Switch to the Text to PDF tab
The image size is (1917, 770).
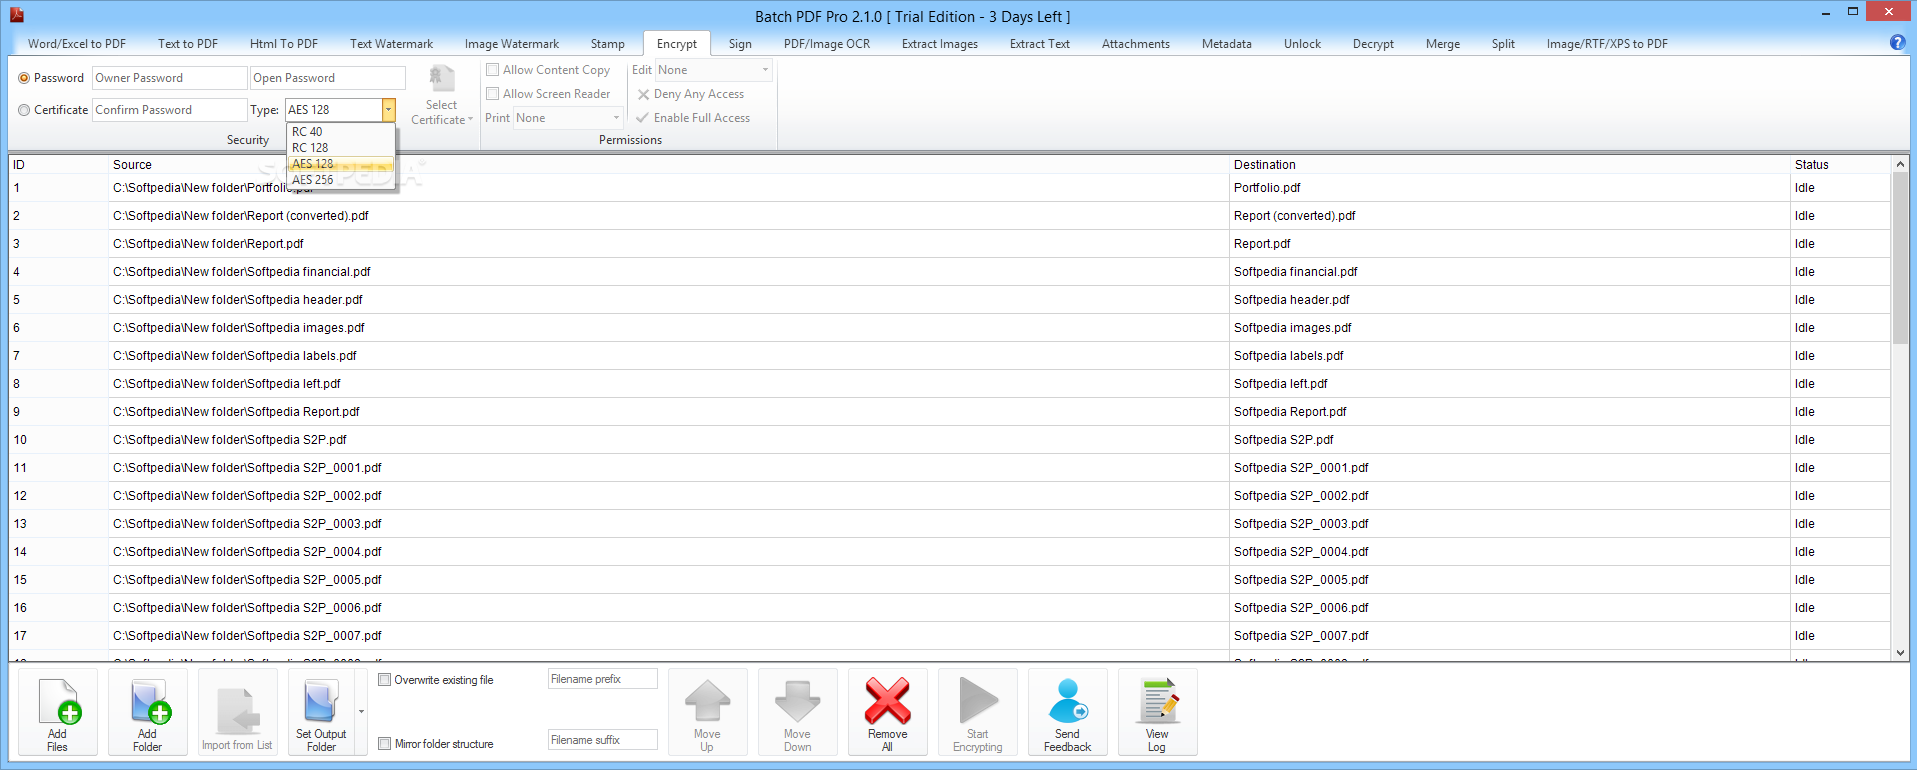(188, 44)
